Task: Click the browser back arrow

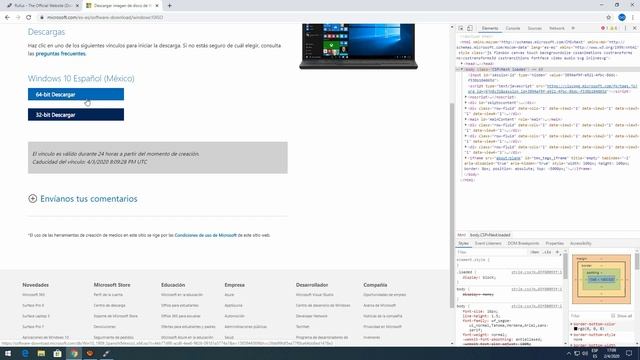Action: (x=7, y=18)
